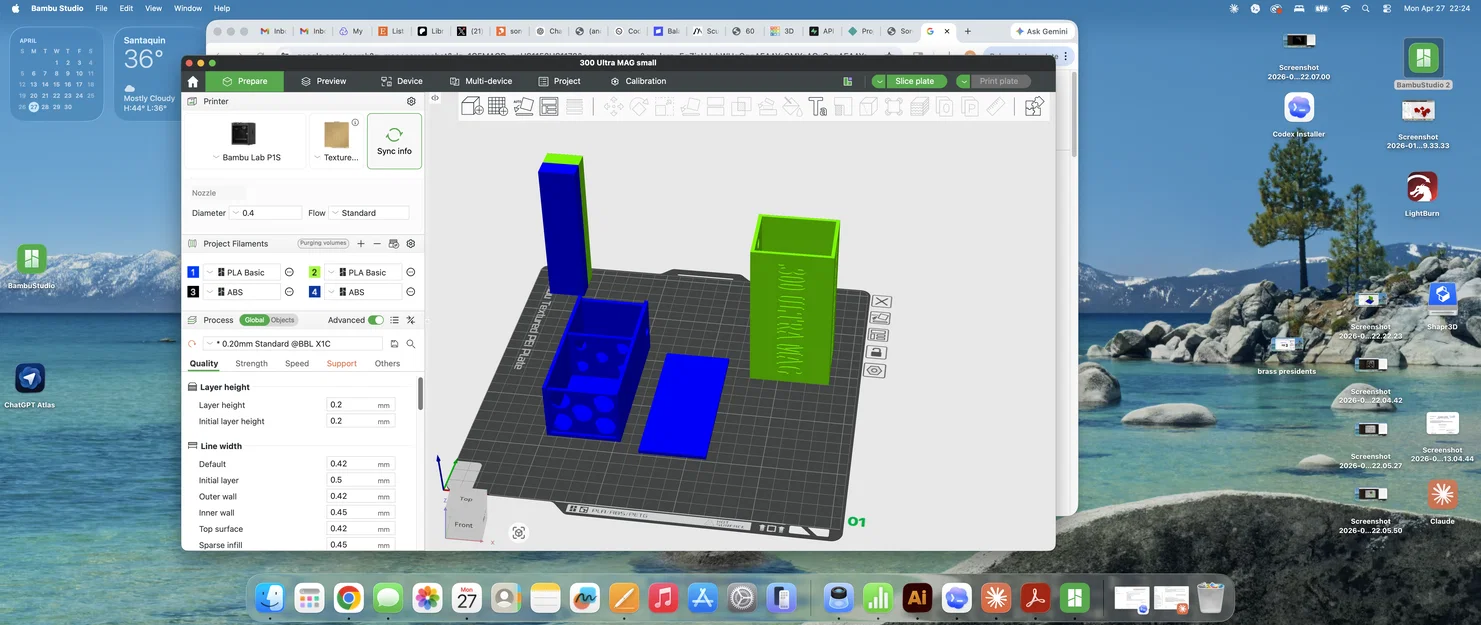Click the plate close X icon
Viewport: 1481px width, 625px height.
[882, 301]
